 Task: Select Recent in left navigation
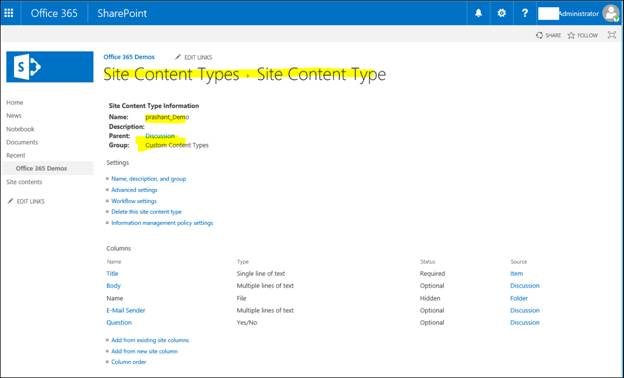16,155
